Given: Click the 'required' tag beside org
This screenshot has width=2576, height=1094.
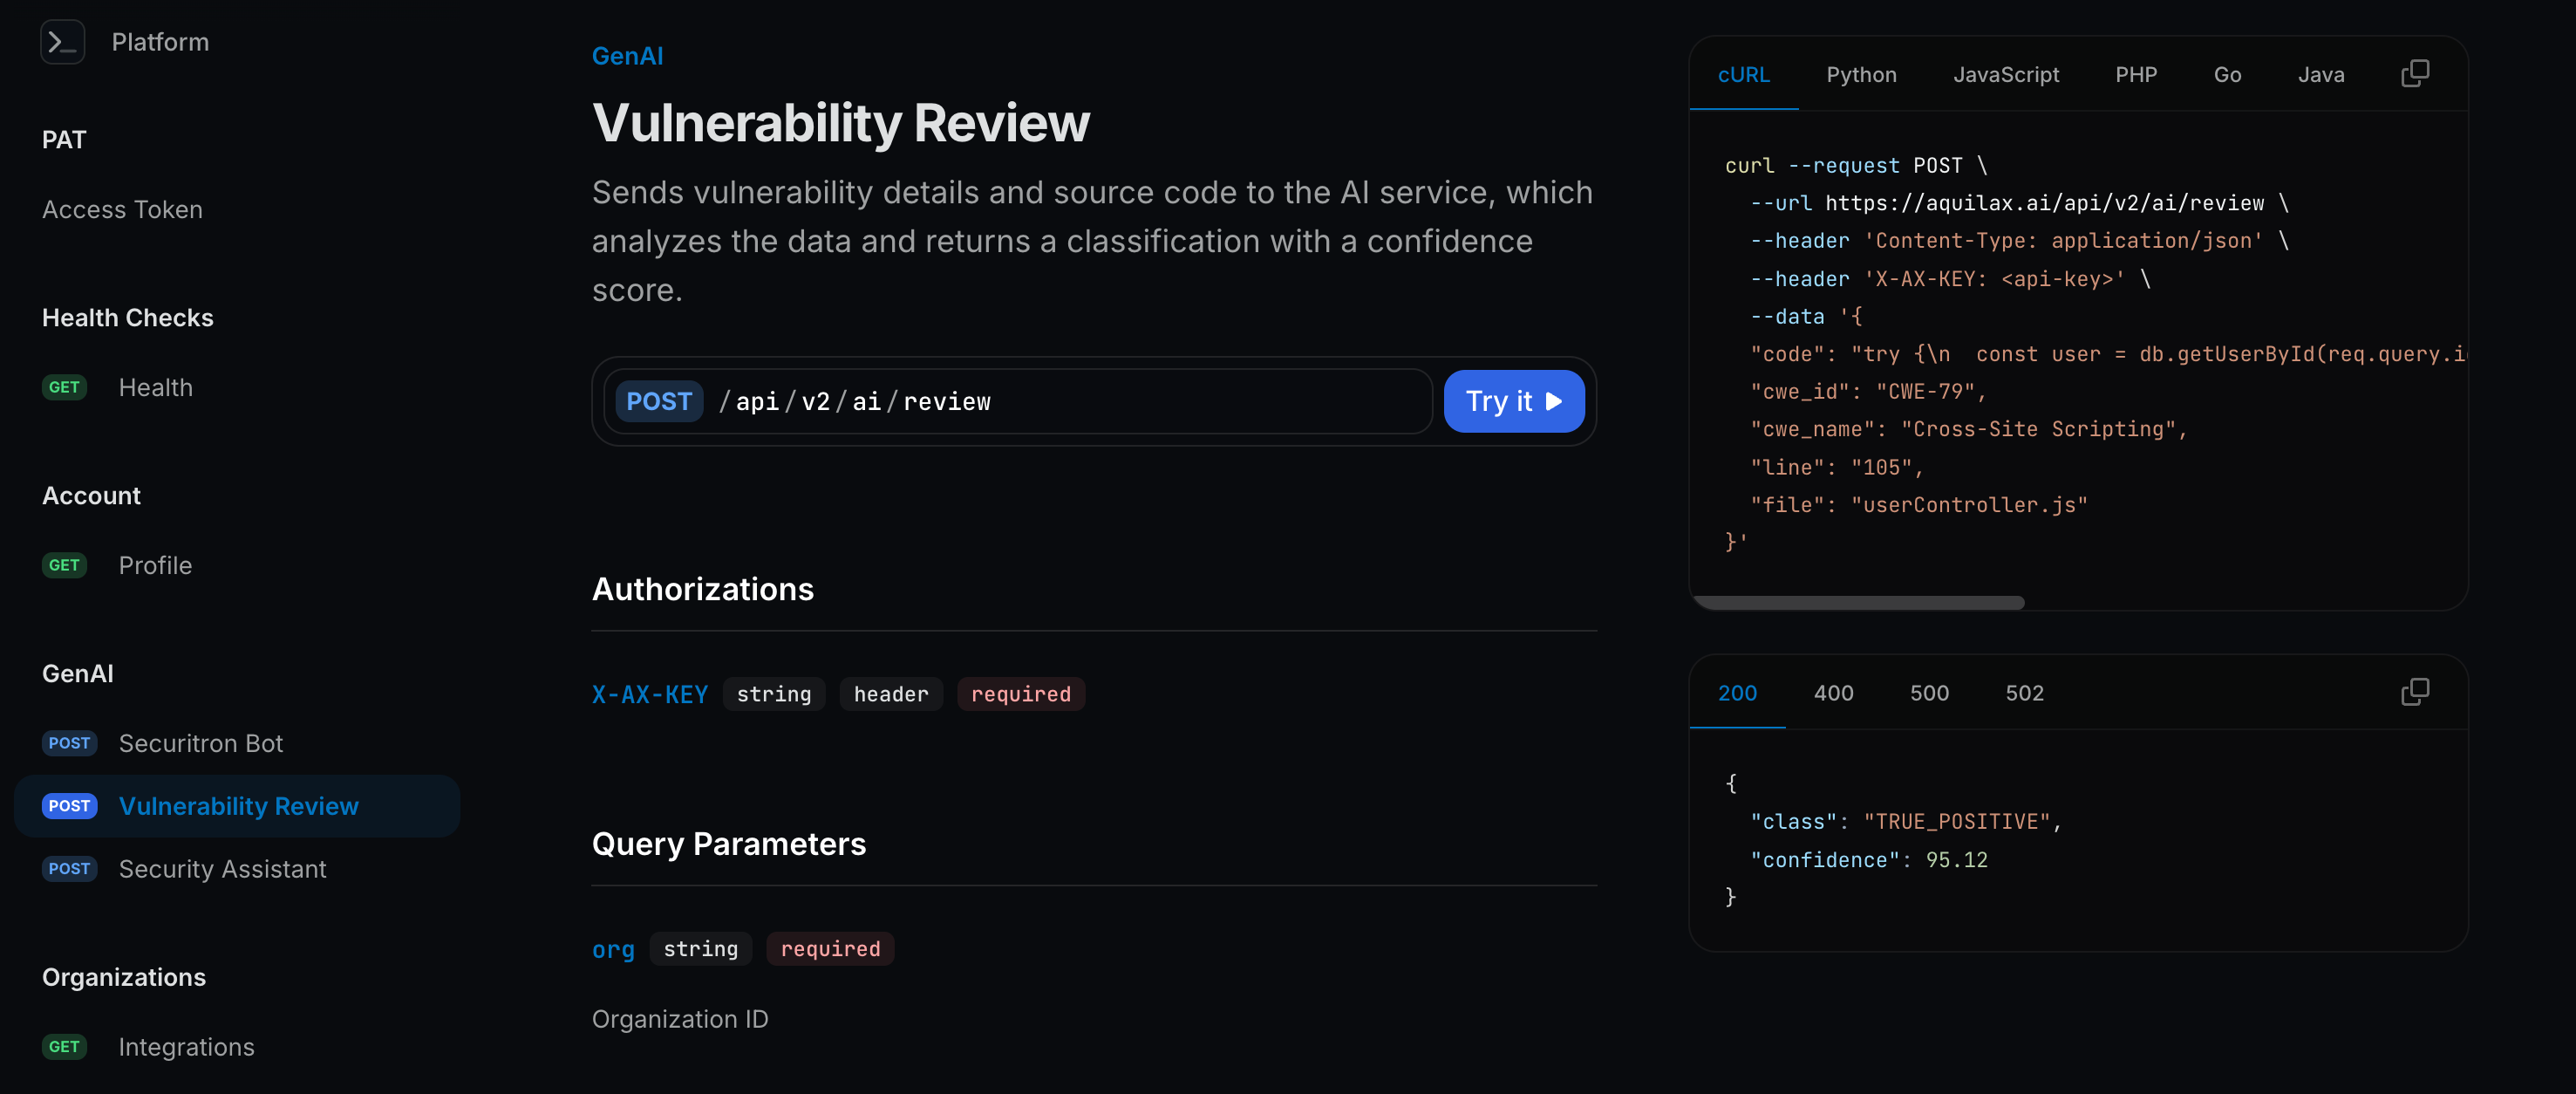Looking at the screenshot, I should click(x=831, y=949).
